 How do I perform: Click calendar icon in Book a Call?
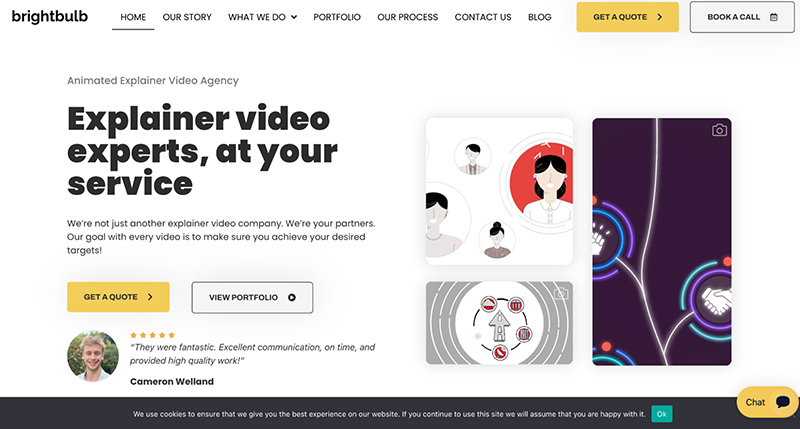[773, 17]
